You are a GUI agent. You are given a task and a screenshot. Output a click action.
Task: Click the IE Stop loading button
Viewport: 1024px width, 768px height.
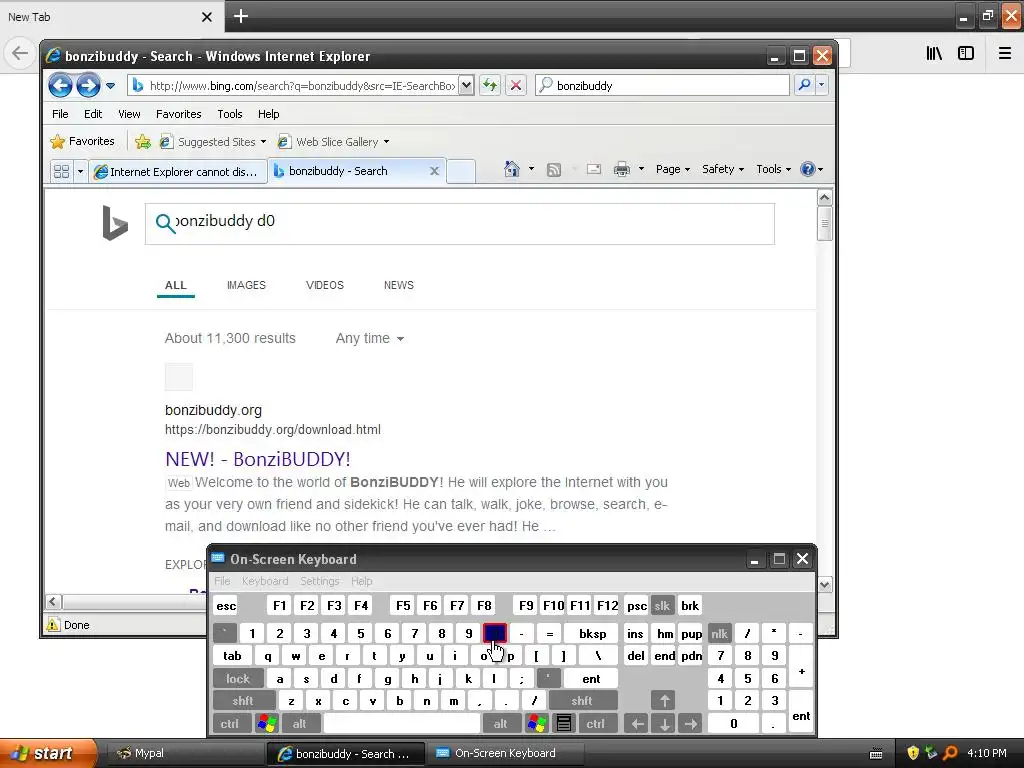516,85
